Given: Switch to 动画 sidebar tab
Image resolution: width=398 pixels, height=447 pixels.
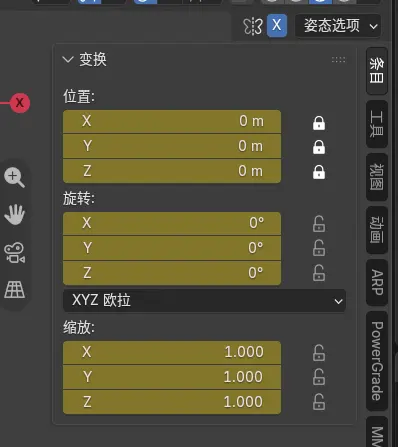Looking at the screenshot, I should [x=377, y=230].
